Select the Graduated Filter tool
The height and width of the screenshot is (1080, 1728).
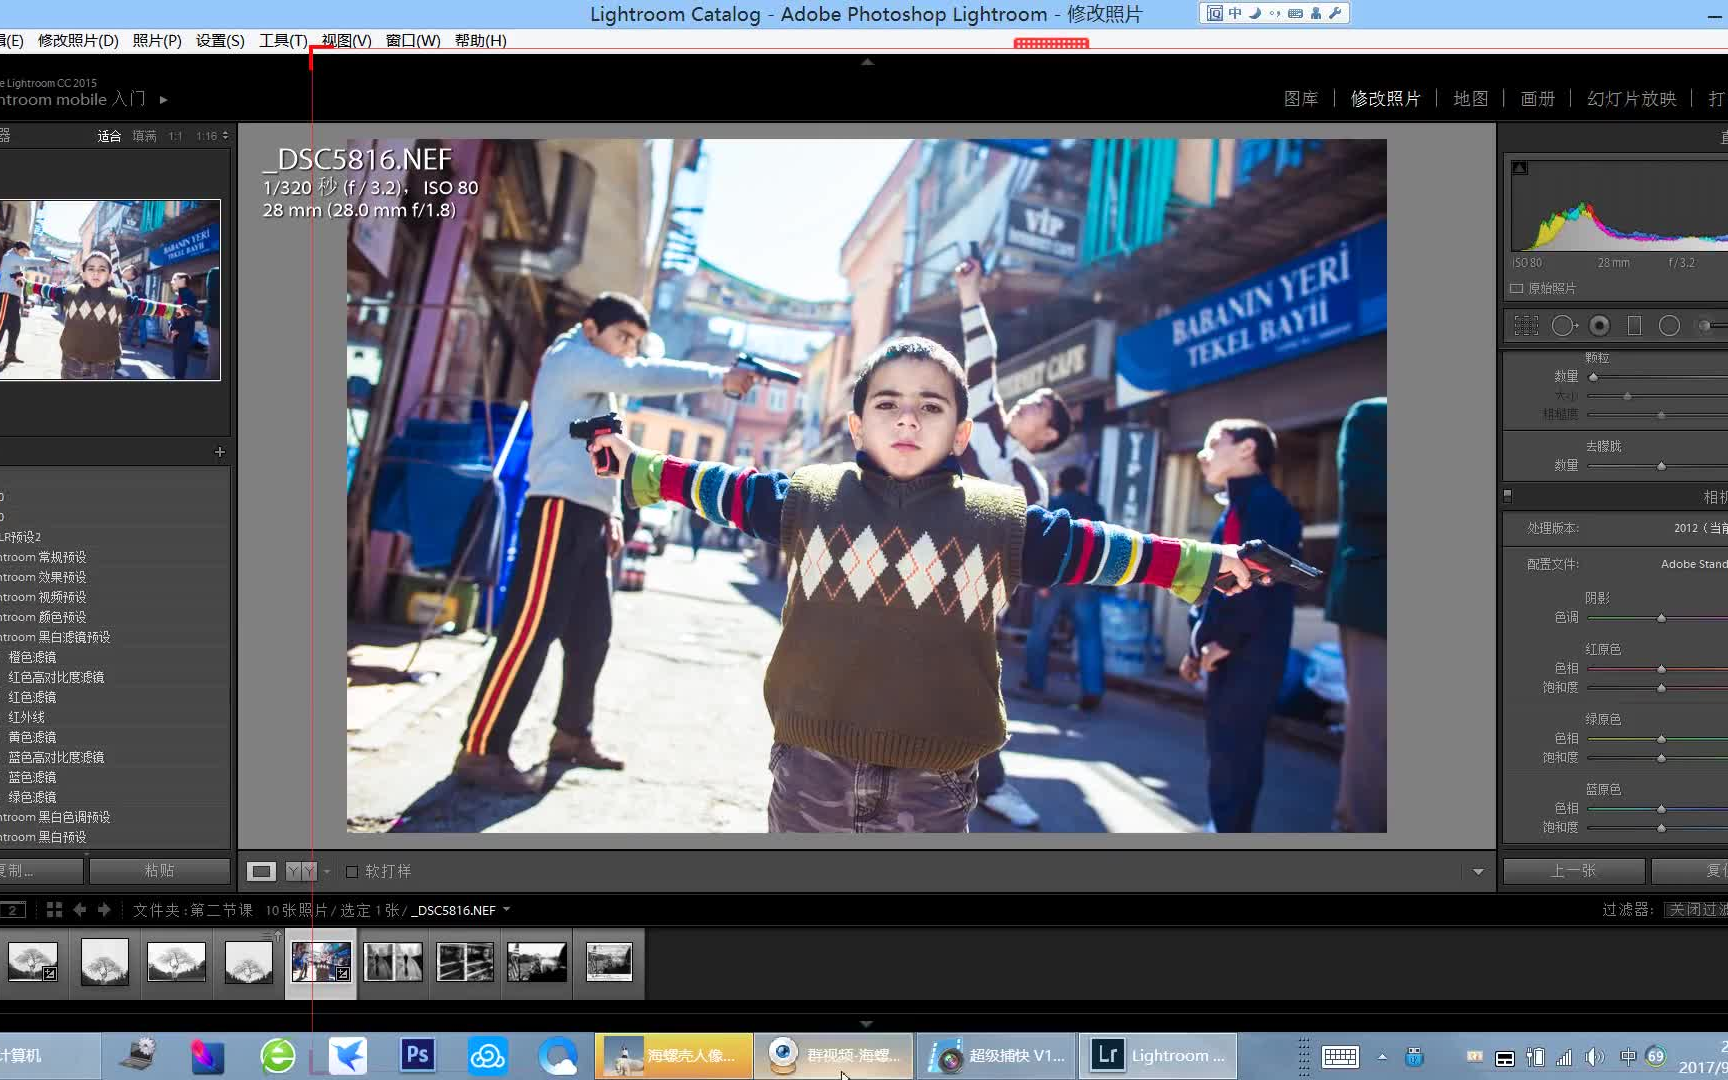tap(1634, 326)
